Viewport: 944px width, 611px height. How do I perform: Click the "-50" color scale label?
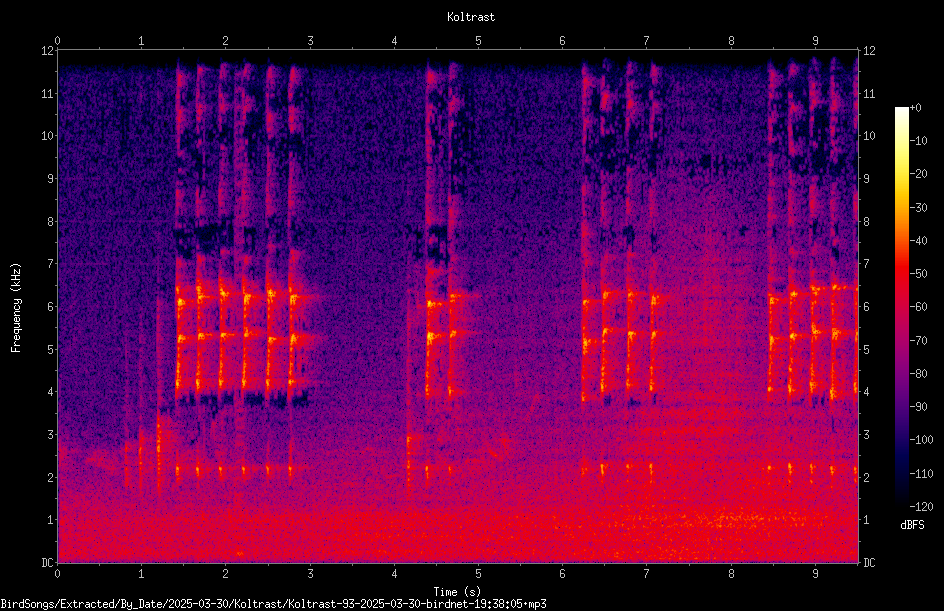click(x=918, y=273)
